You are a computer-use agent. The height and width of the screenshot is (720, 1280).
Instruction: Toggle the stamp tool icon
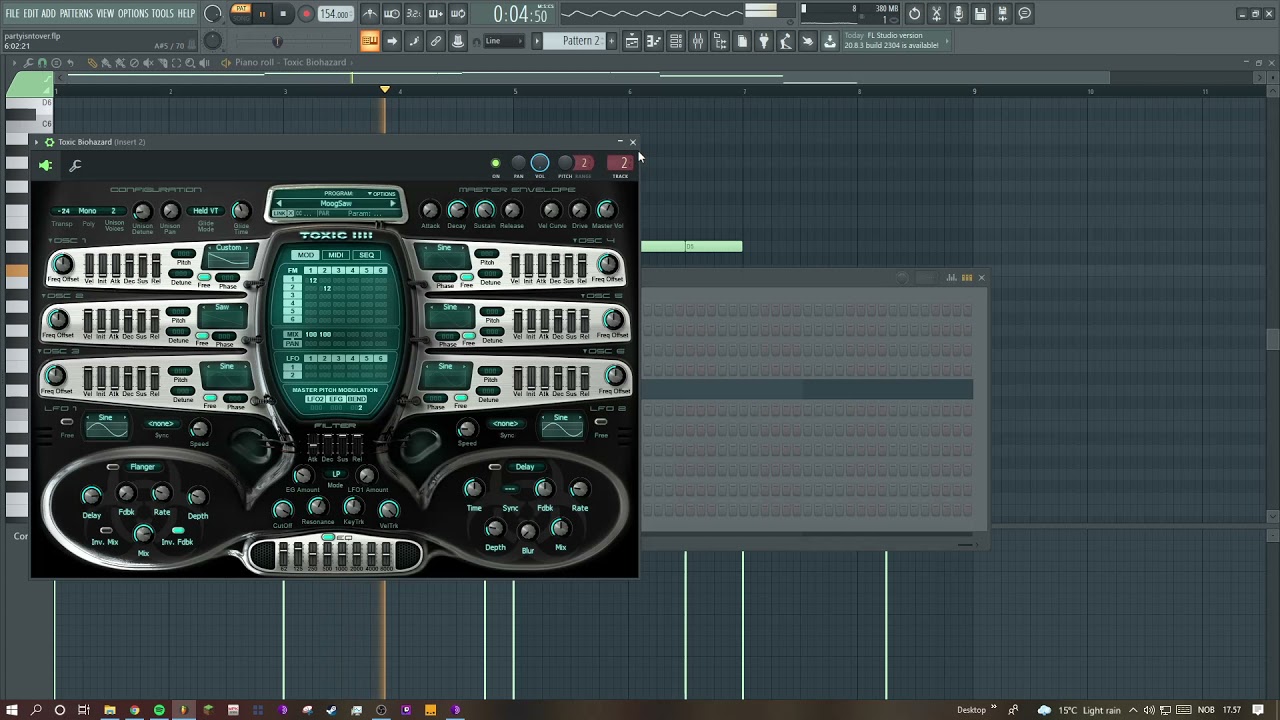pos(457,41)
